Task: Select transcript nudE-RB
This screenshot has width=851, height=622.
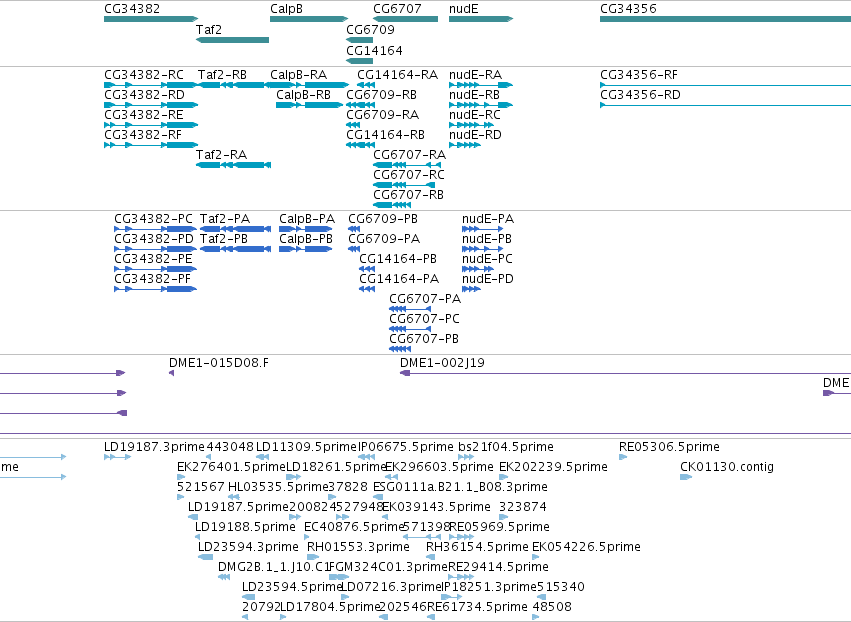Action: click(x=474, y=94)
